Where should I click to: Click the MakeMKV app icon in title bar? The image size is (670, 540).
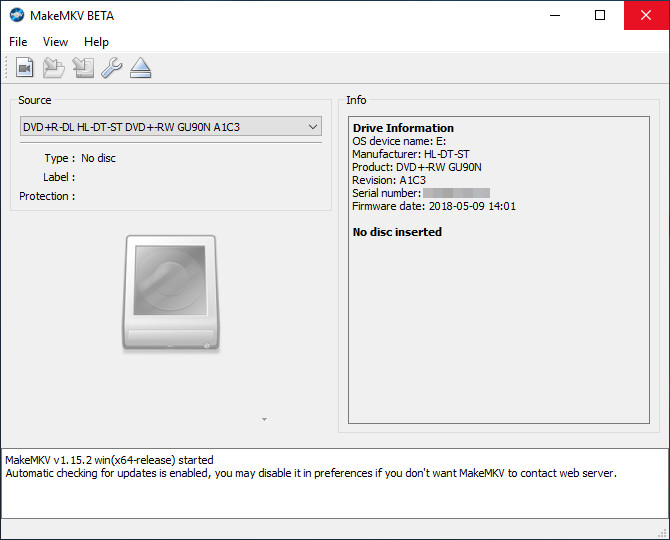pyautogui.click(x=17, y=15)
